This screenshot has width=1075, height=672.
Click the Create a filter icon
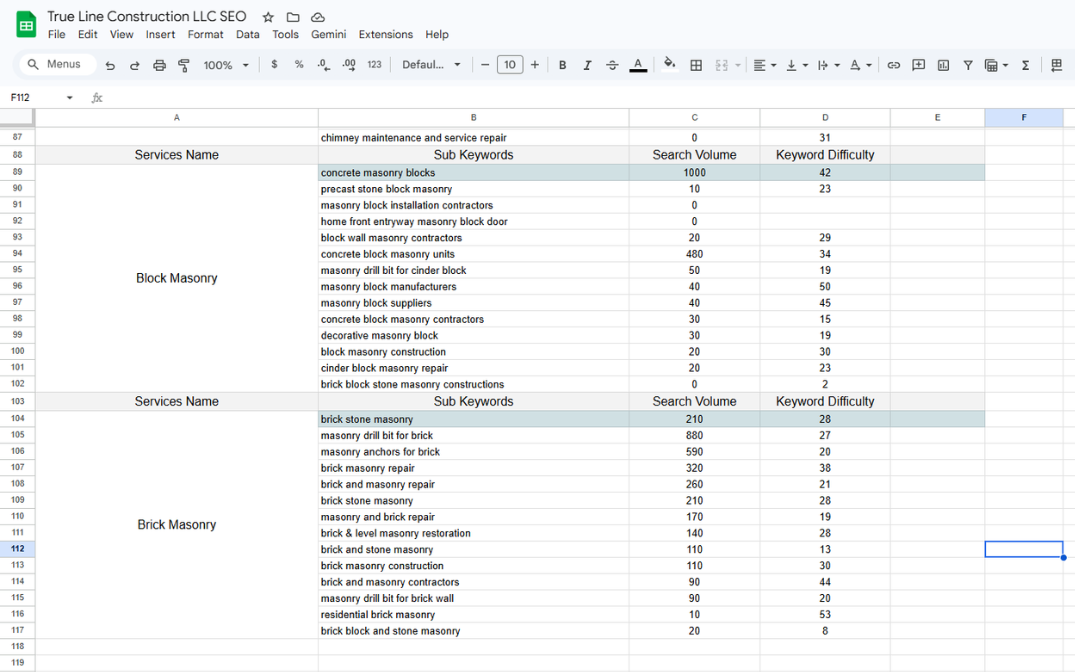[968, 65]
